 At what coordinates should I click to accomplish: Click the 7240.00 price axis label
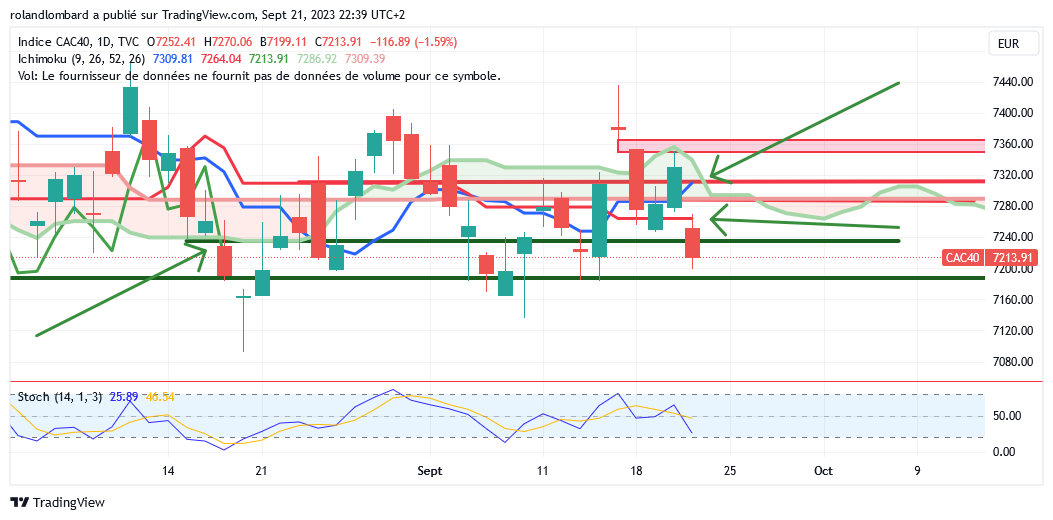[x=1013, y=236]
